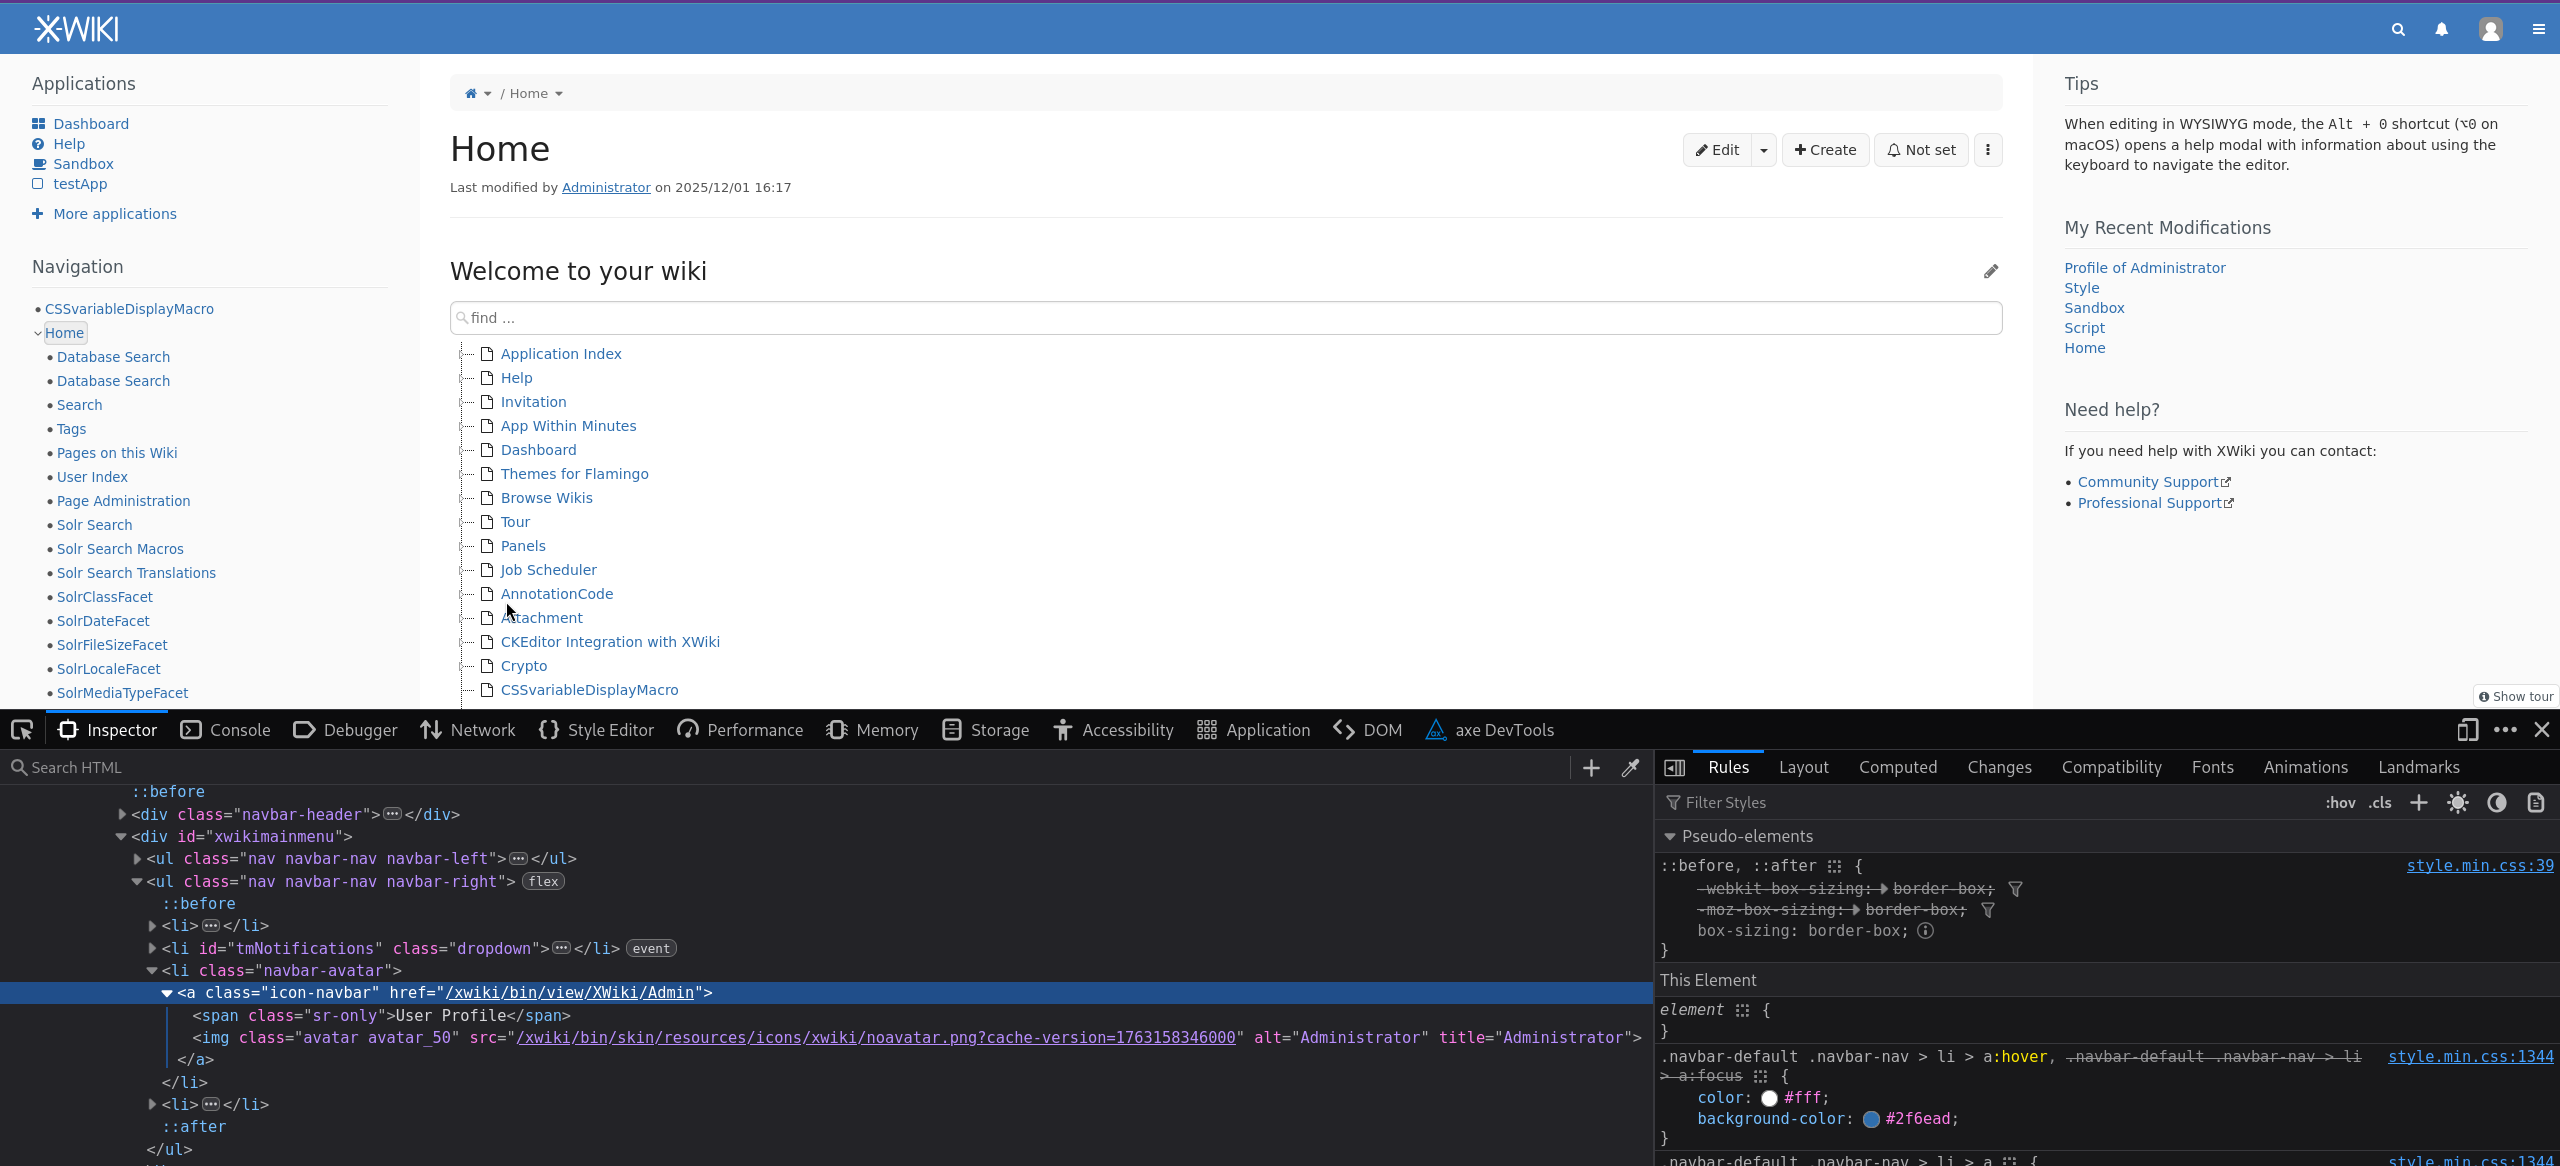Click the pencil edit icon beside Welcome heading

pyautogui.click(x=1991, y=272)
